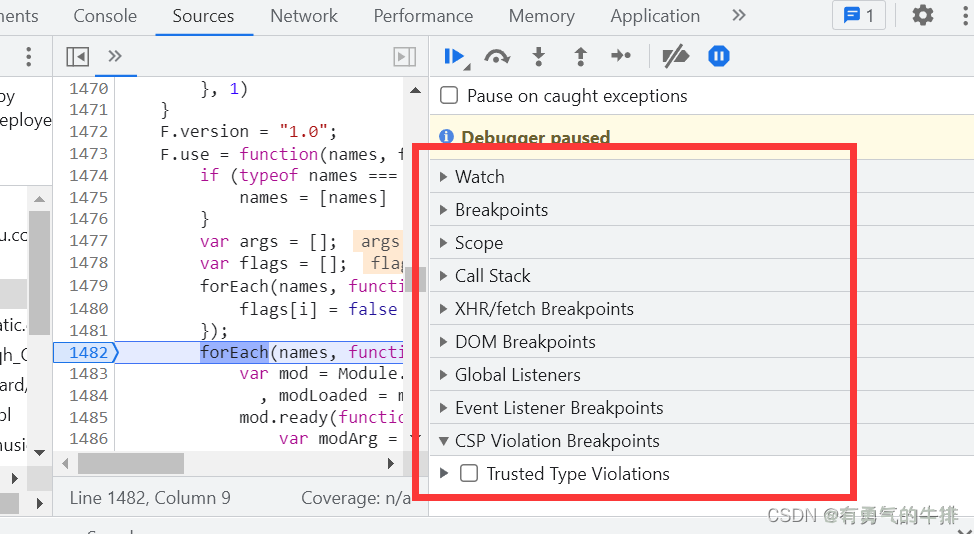Image resolution: width=974 pixels, height=534 pixels.
Task: Click the Step button arrow
Action: [x=621, y=57]
